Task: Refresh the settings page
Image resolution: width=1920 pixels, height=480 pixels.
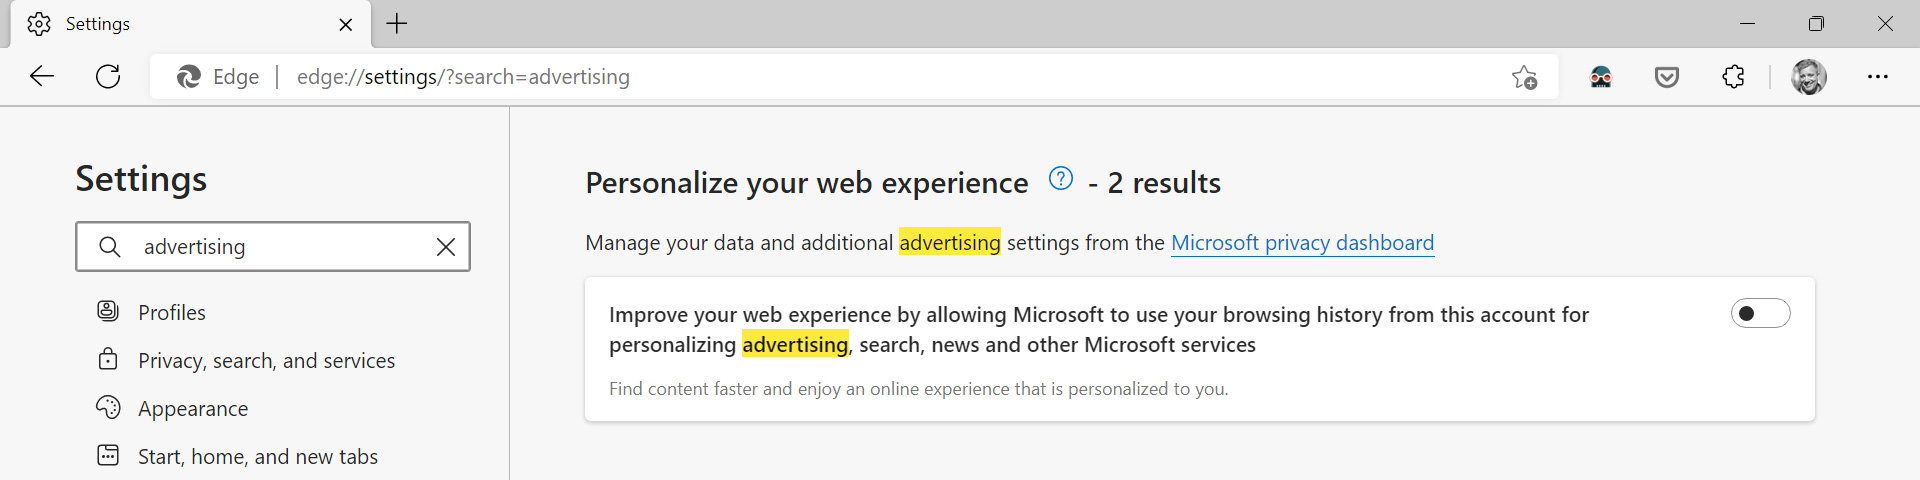Action: coord(108,76)
